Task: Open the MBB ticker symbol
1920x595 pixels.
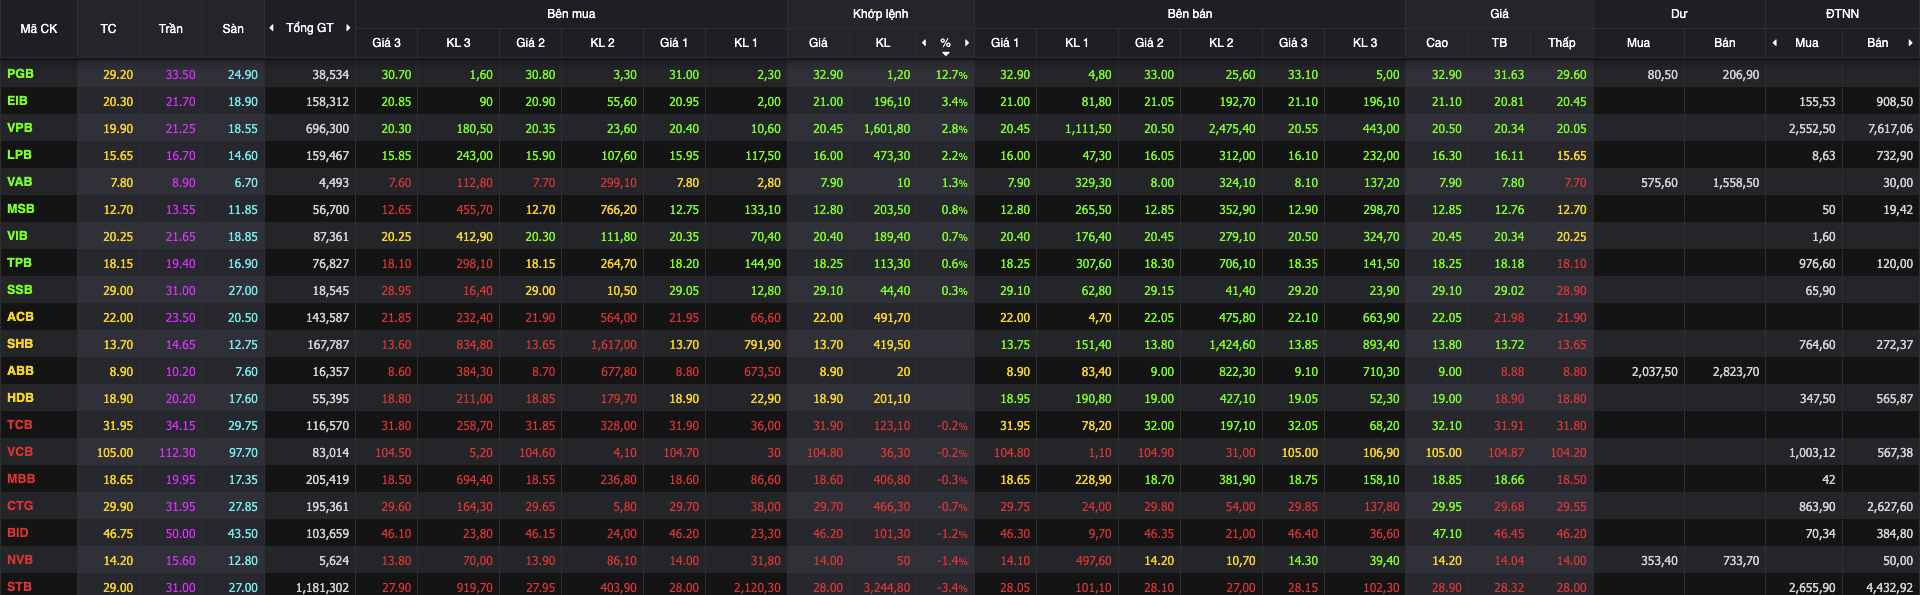Action: tap(21, 479)
